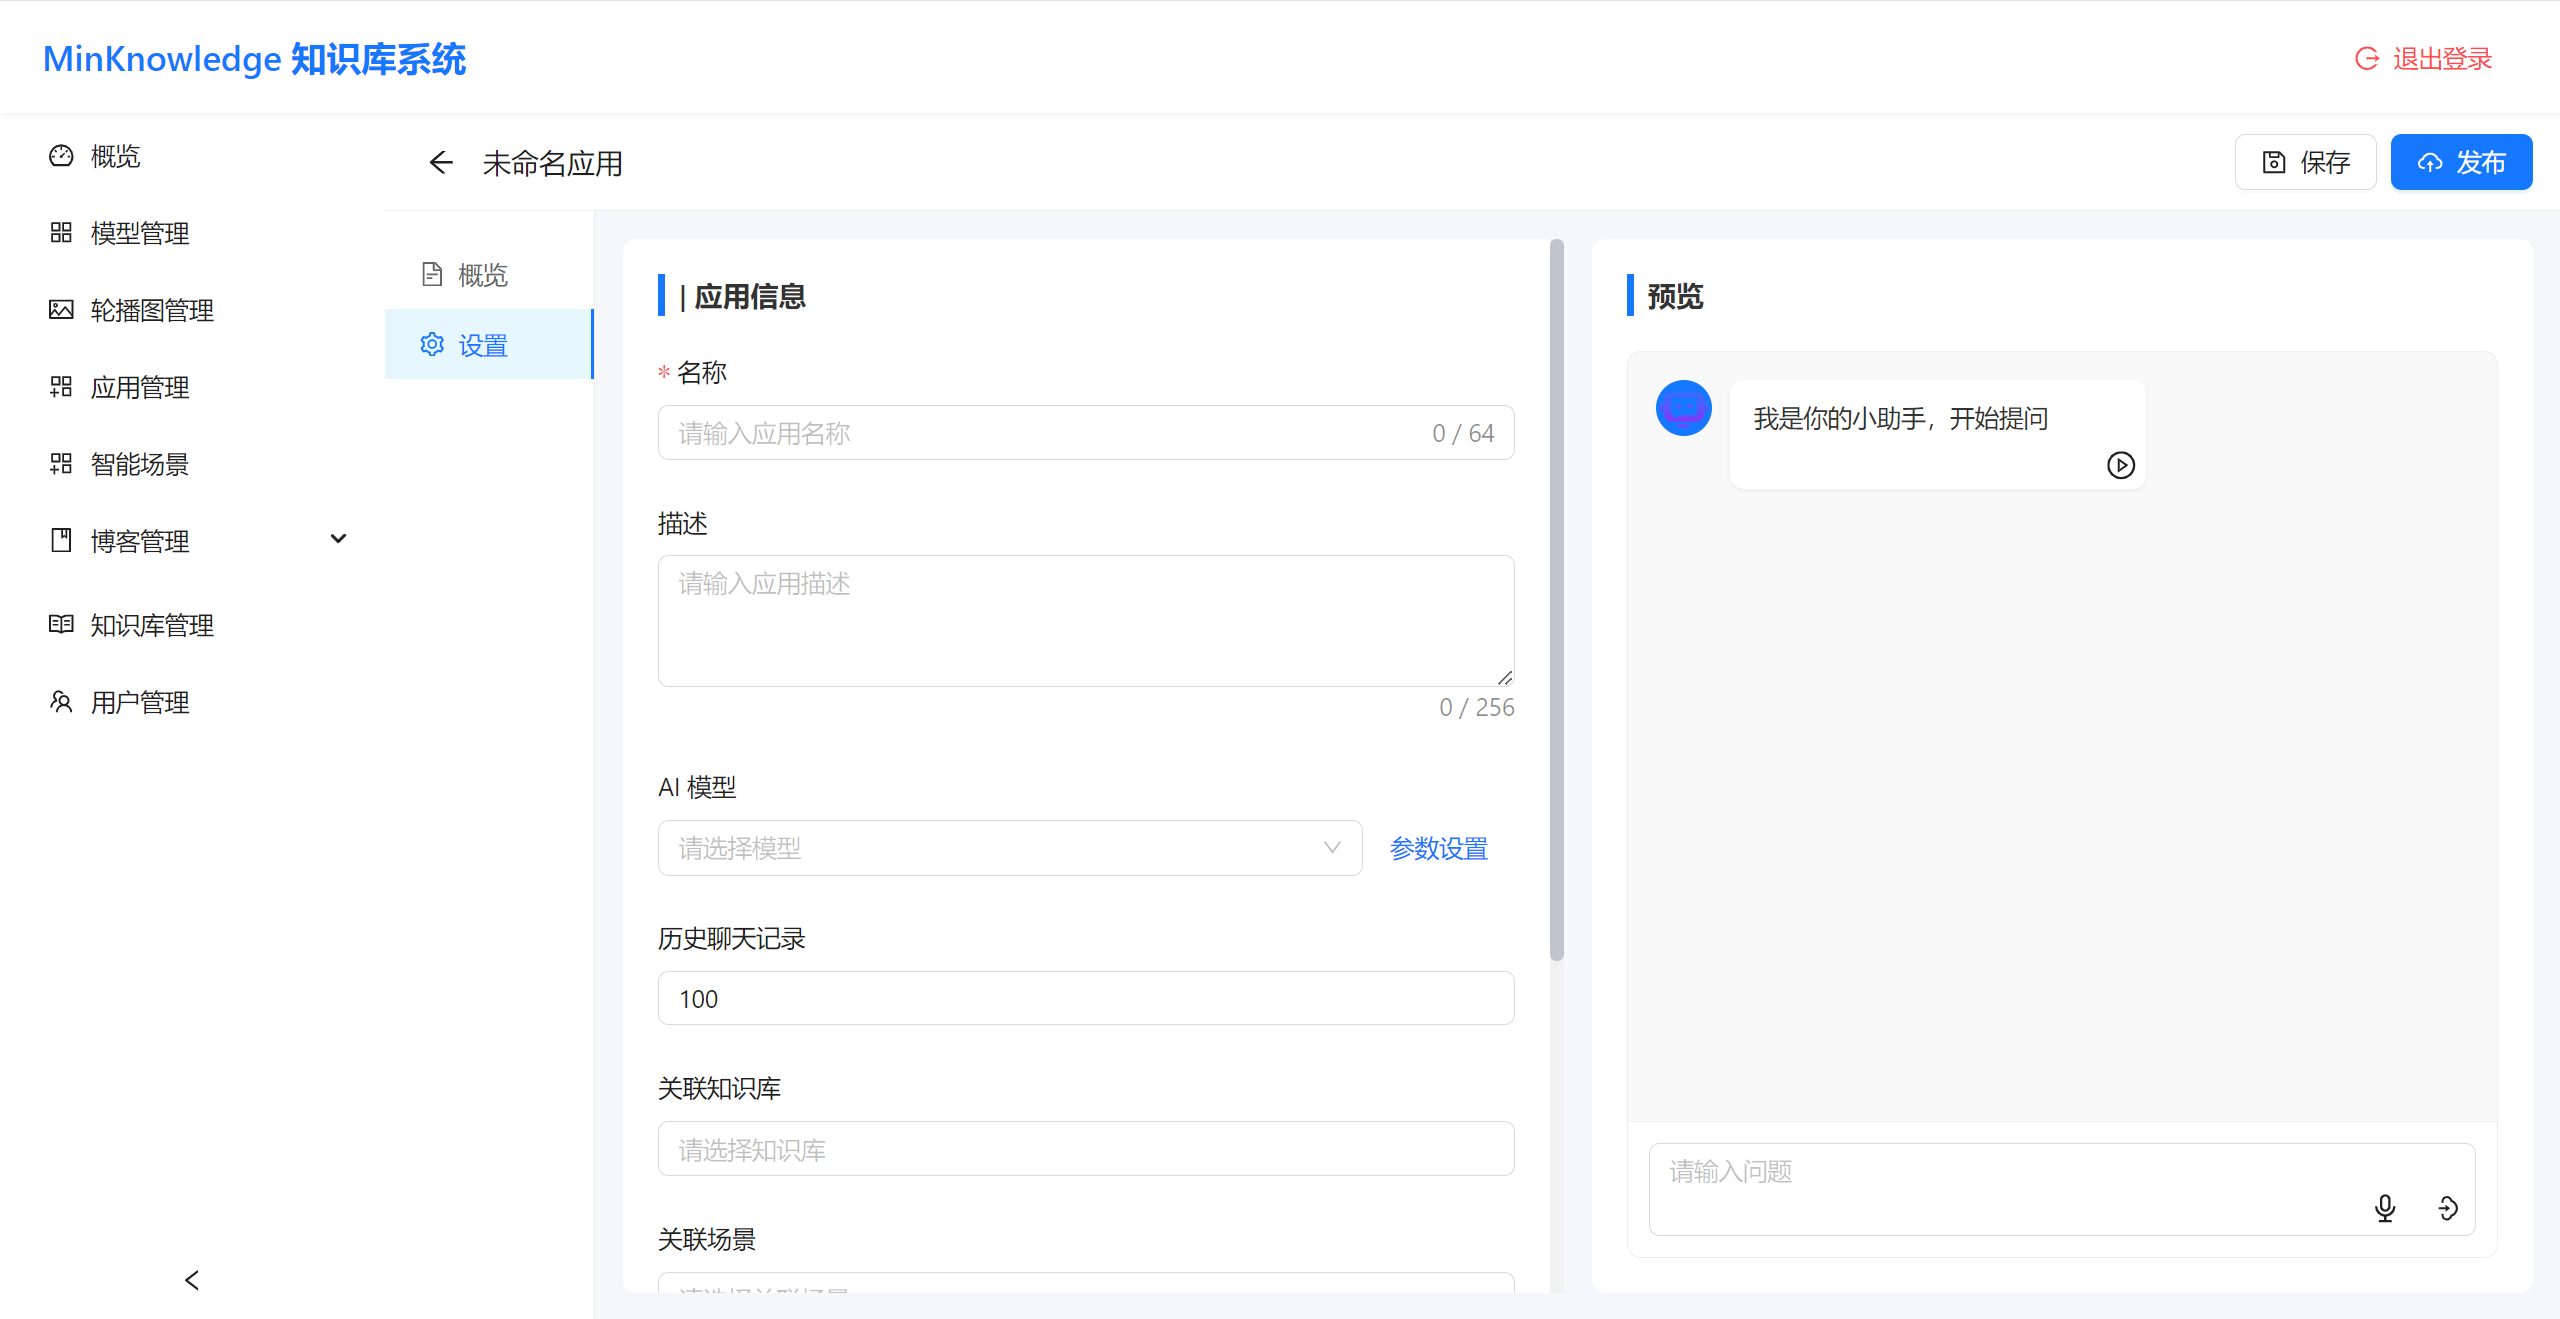
Task: Click the microphone icon in preview input
Action: coord(2385,1208)
